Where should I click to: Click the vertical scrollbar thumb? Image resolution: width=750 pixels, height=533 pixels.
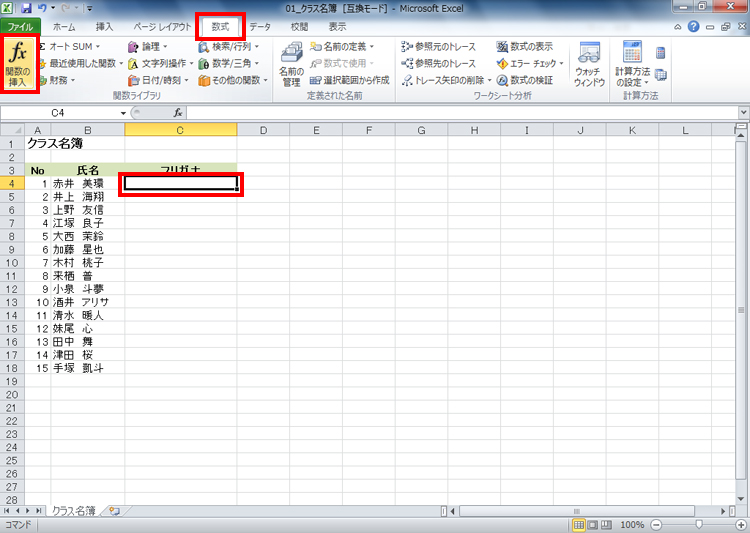pos(741,310)
